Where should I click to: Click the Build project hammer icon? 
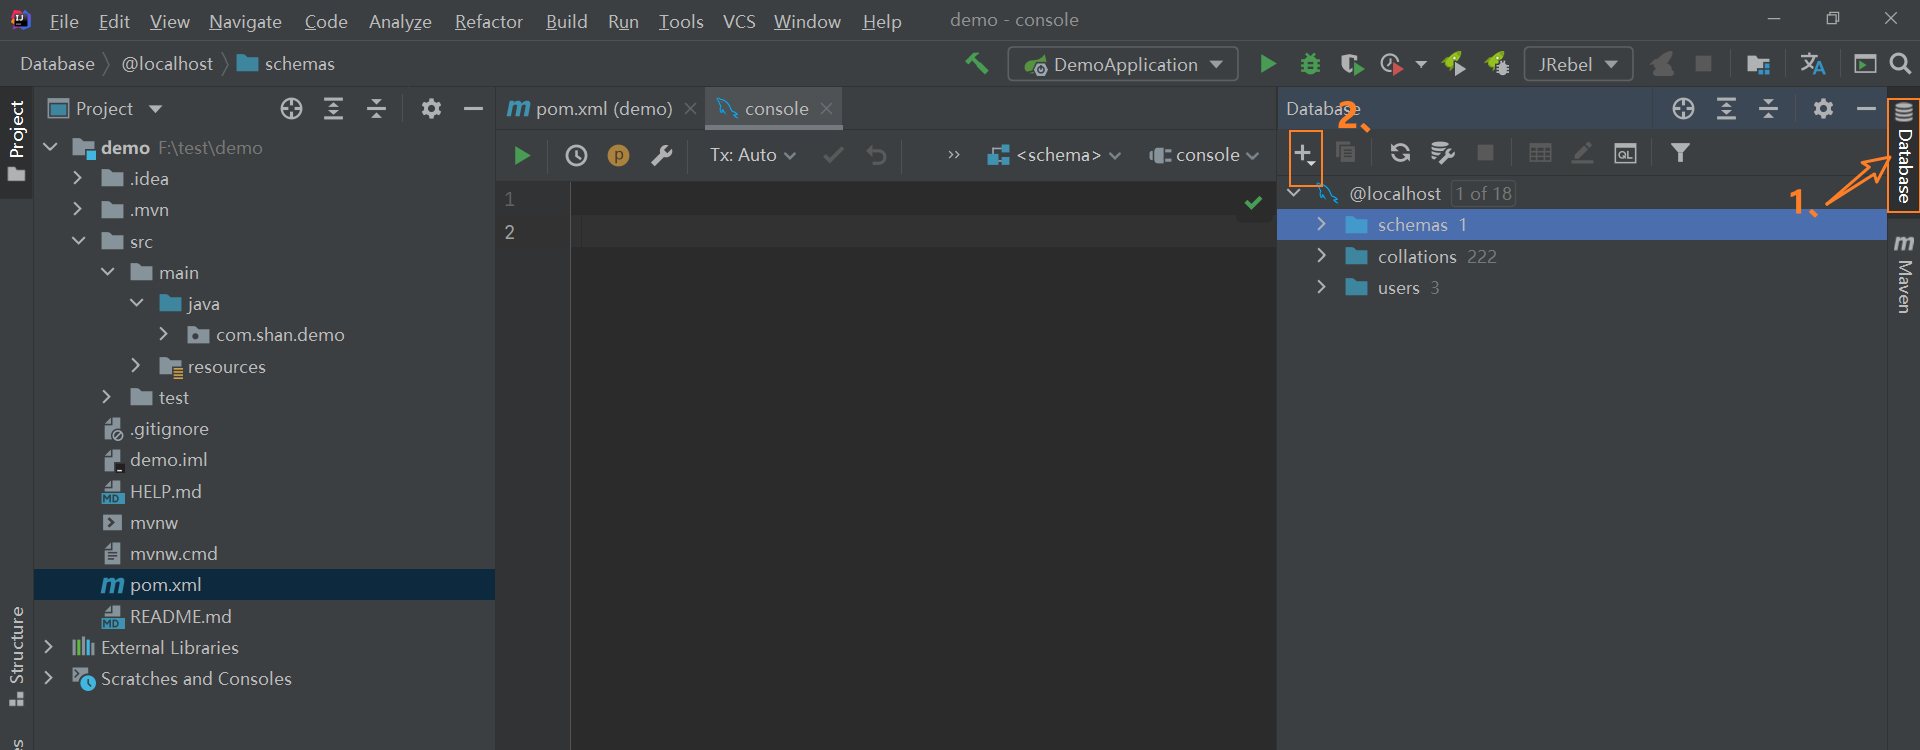976,64
